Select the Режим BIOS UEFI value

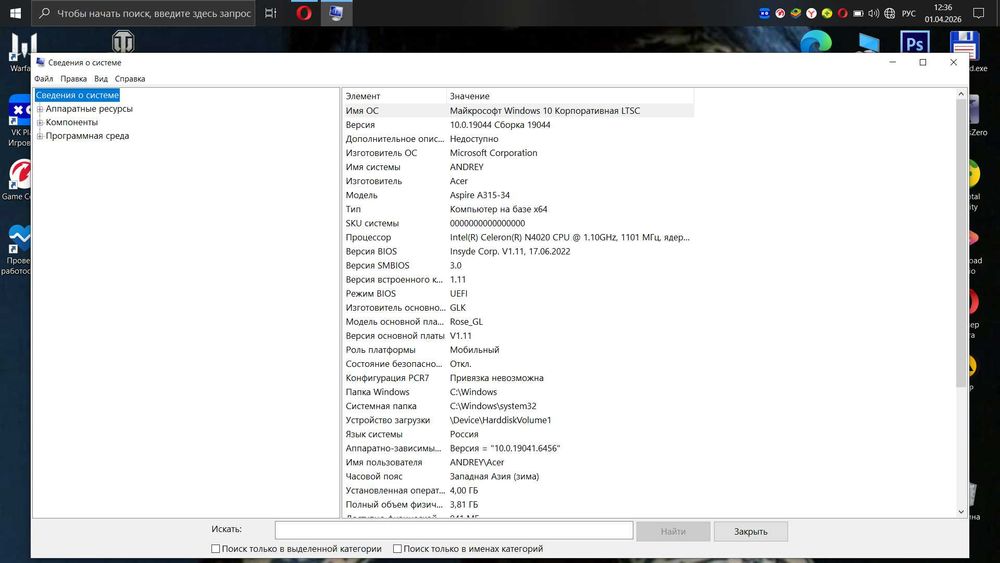(459, 293)
